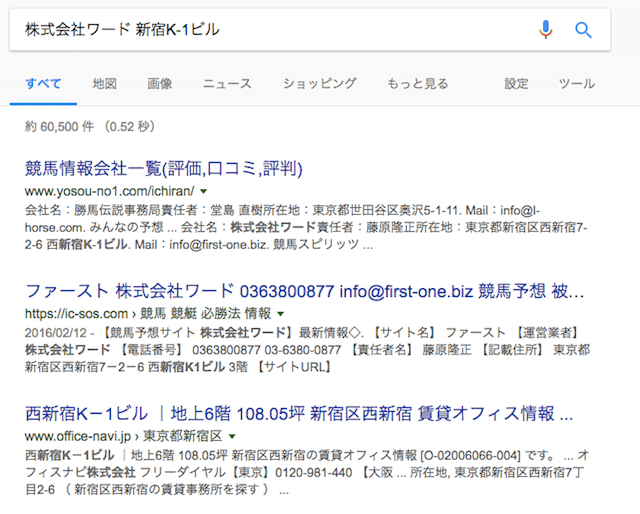Expand the dropdown arrow beside the ic-sos.com URL
Image resolution: width=640 pixels, height=514 pixels.
pos(280,314)
